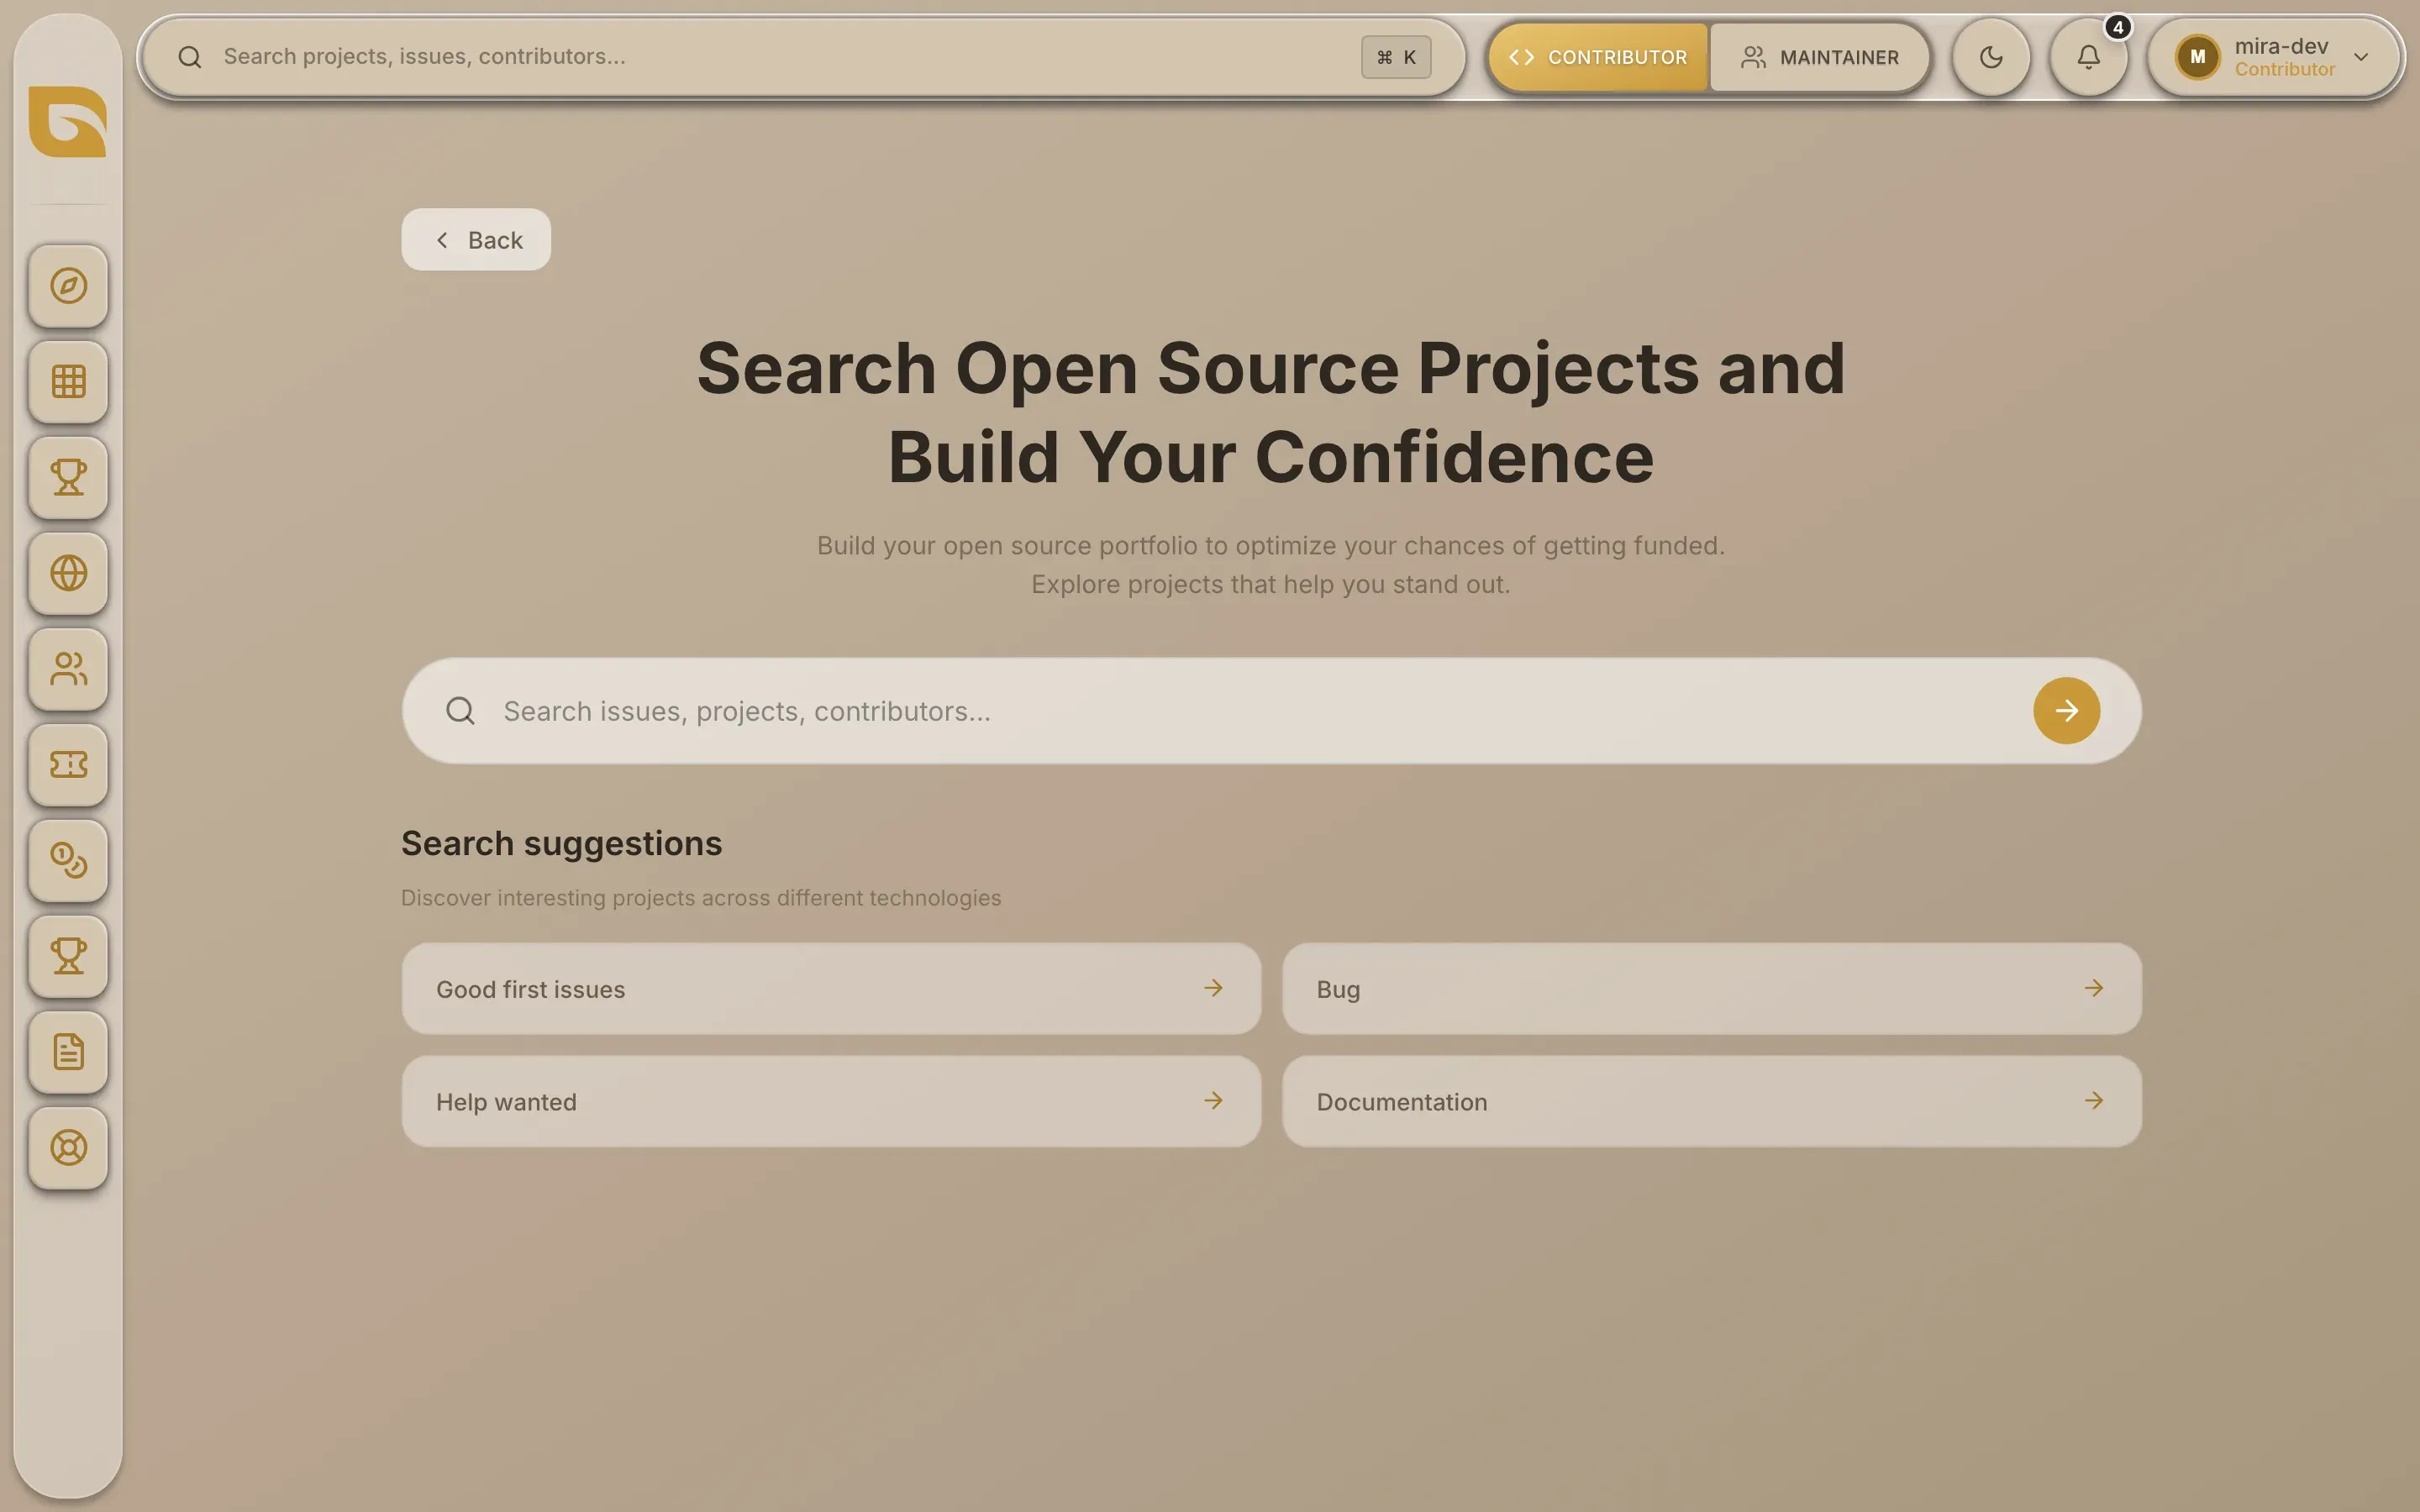Viewport: 2420px width, 1512px height.
Task: Switch to Maintainer mode
Action: pos(1819,57)
